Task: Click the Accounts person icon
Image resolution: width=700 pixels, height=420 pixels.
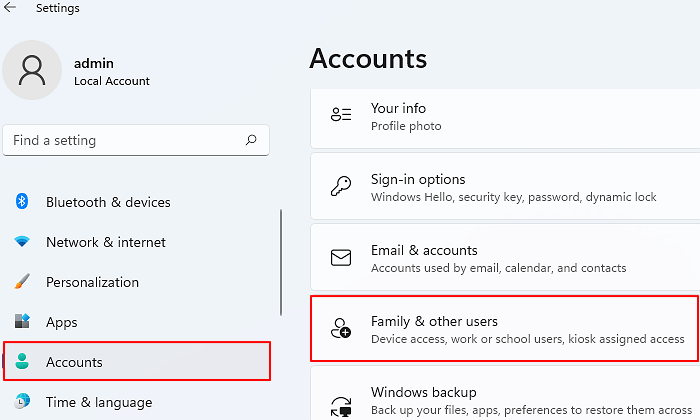Action: point(22,362)
